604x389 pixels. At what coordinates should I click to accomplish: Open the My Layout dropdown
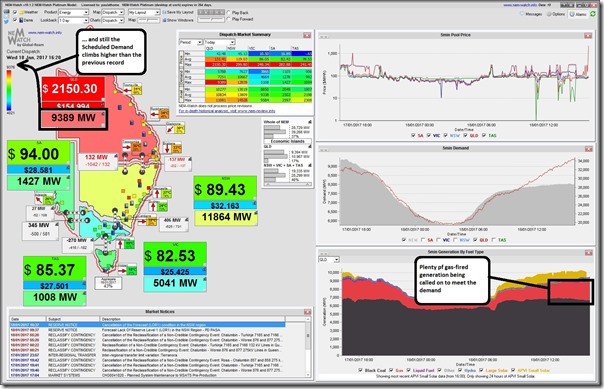(144, 12)
